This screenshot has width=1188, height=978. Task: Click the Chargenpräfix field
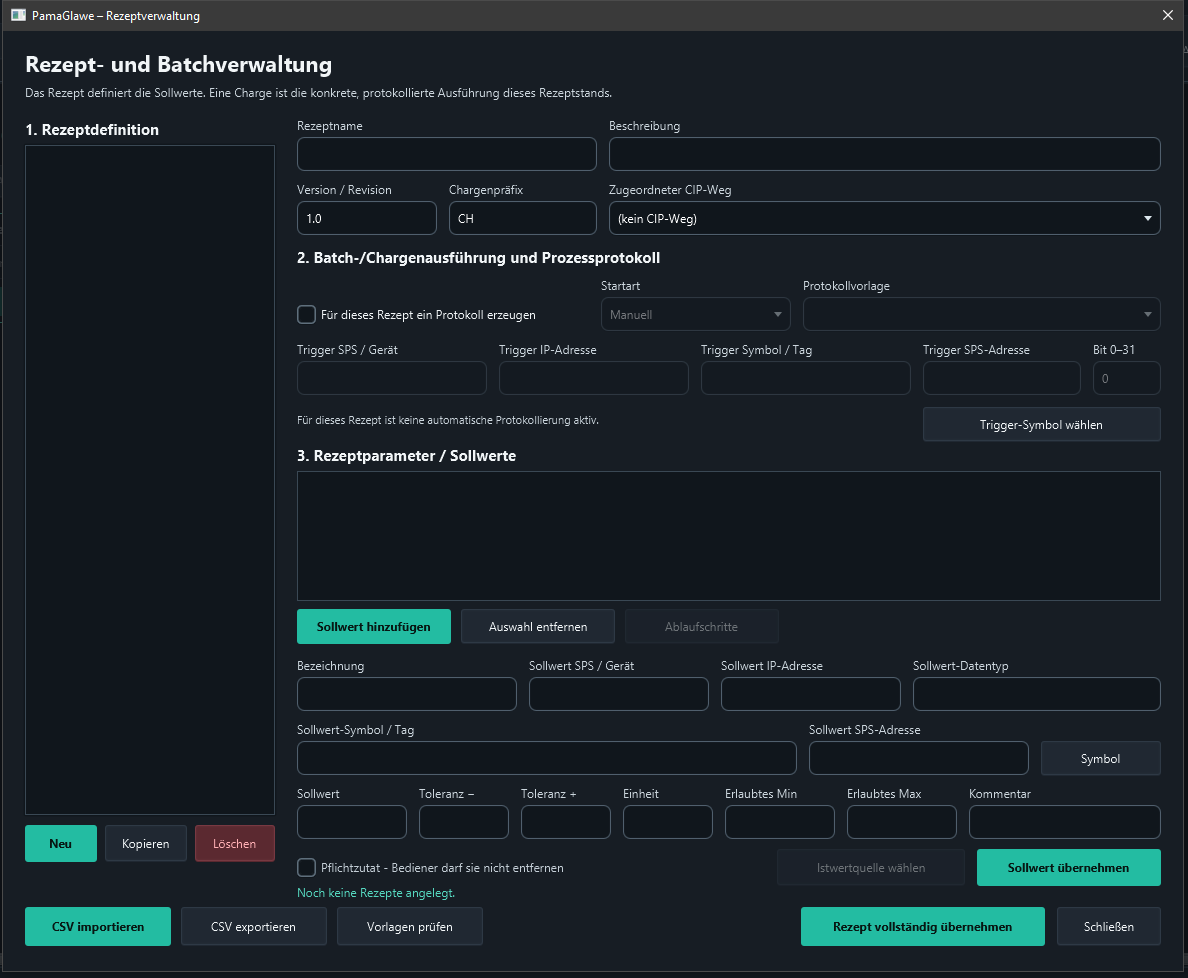[x=523, y=218]
